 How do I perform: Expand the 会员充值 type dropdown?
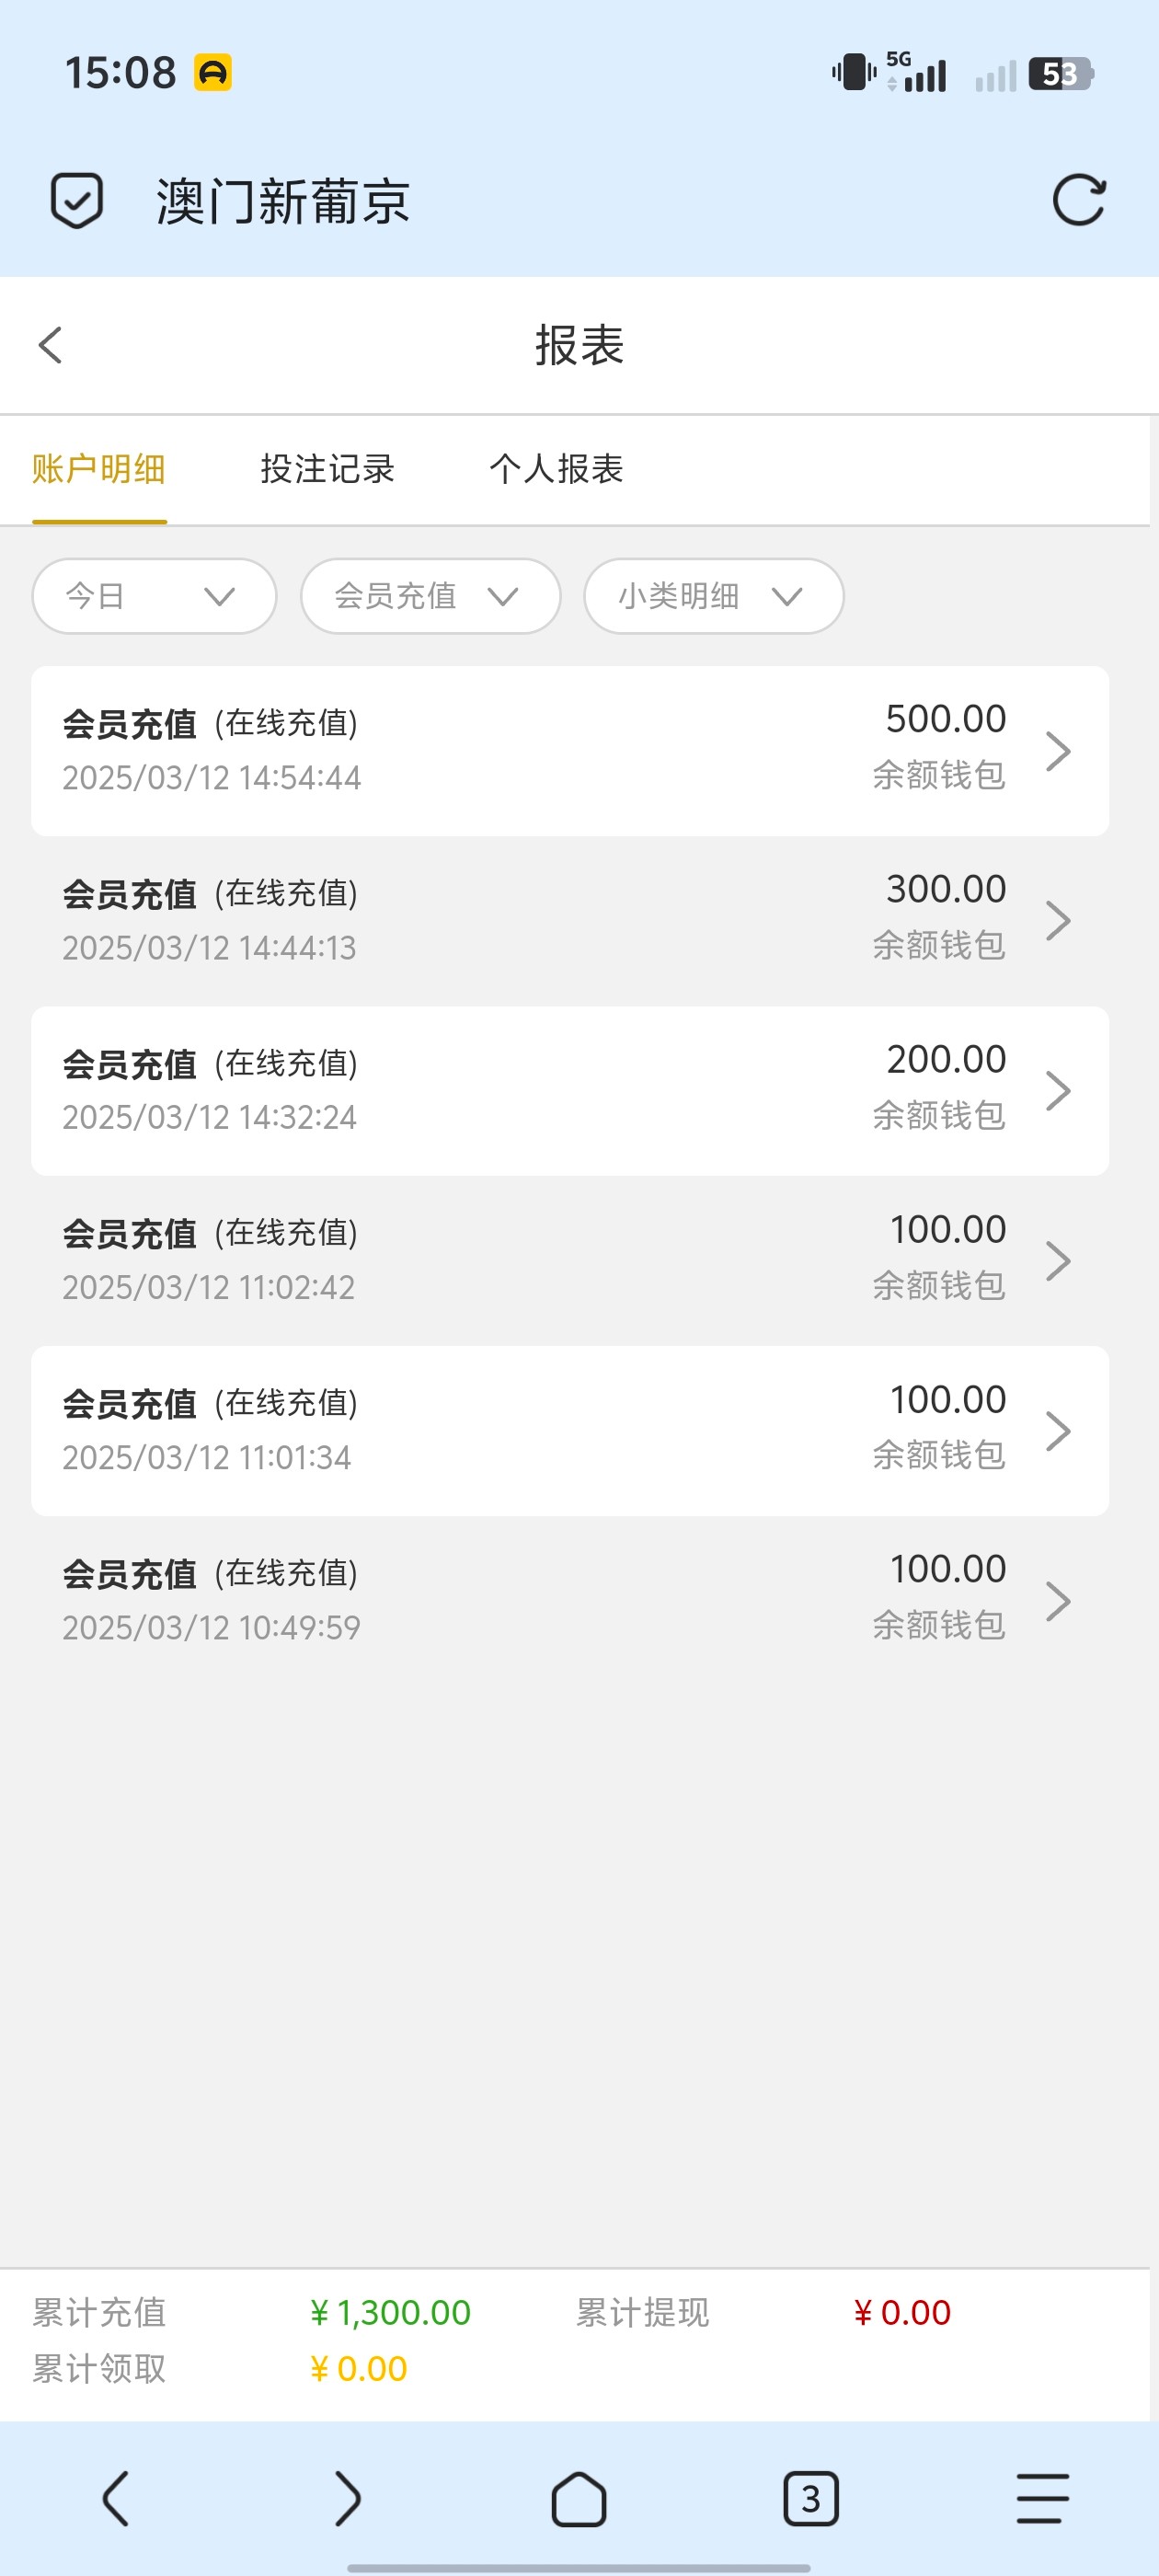click(430, 596)
